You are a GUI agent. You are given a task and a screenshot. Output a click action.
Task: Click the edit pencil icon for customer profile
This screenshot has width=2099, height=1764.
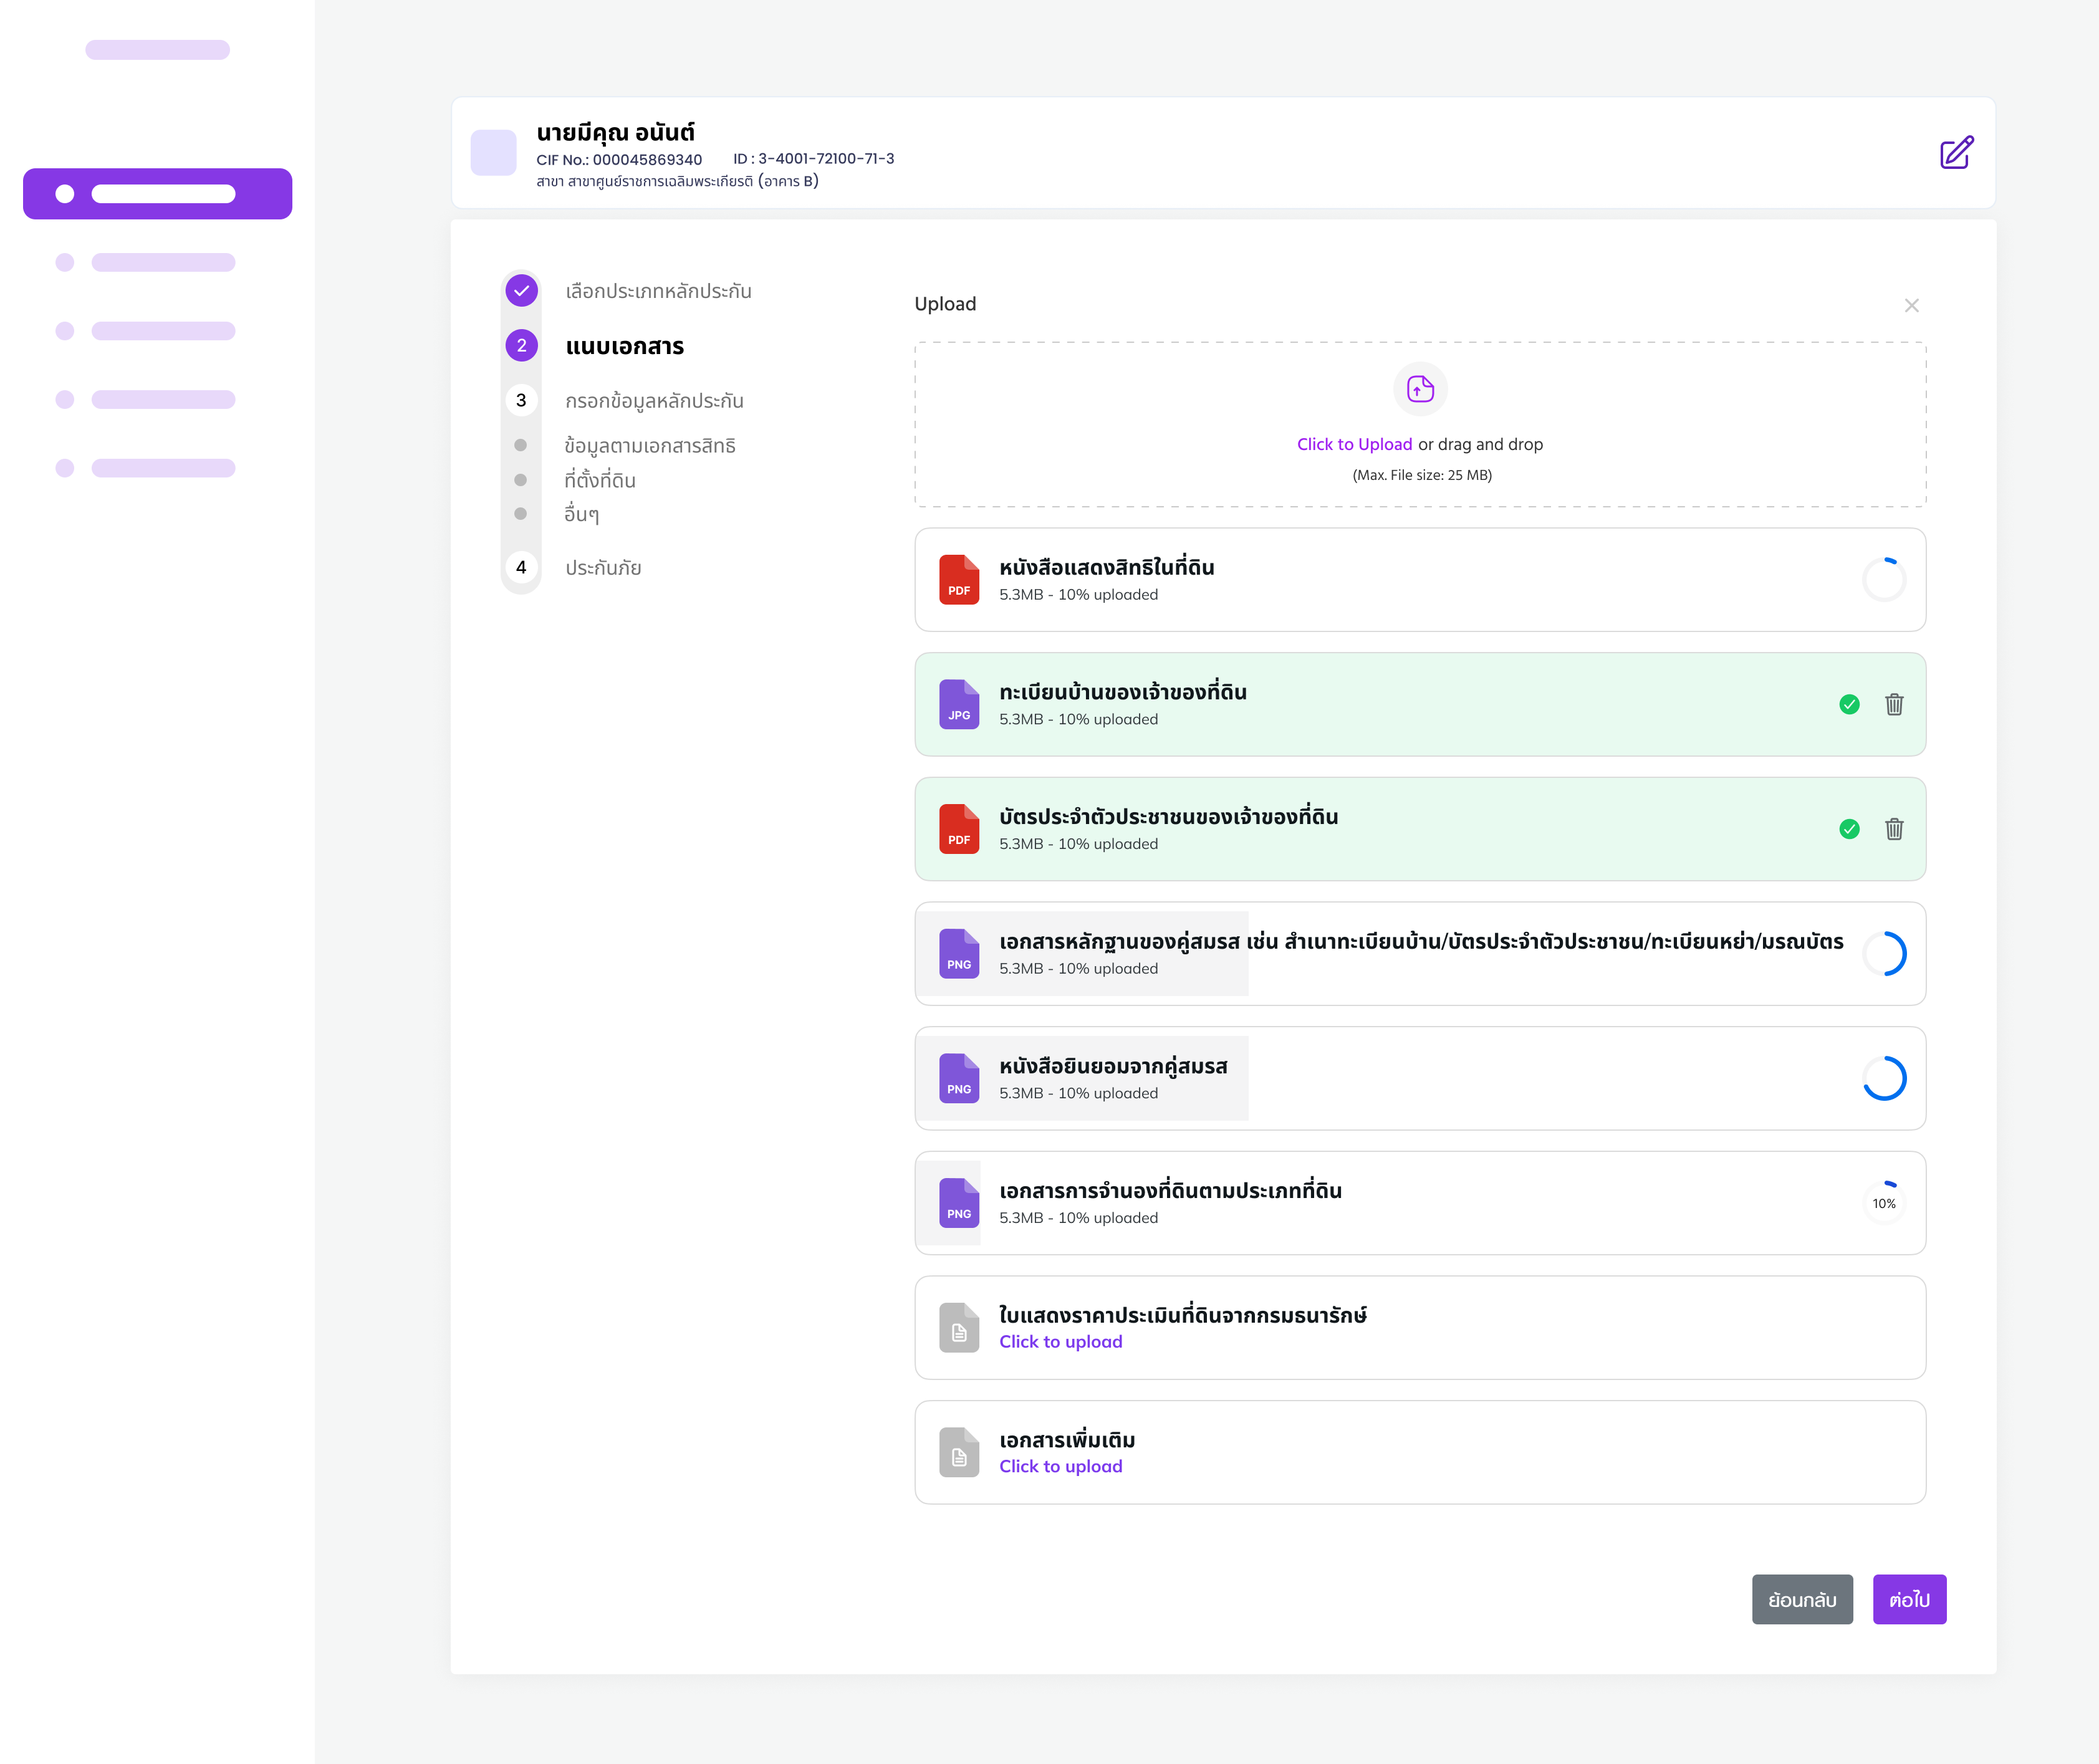[x=1956, y=153]
